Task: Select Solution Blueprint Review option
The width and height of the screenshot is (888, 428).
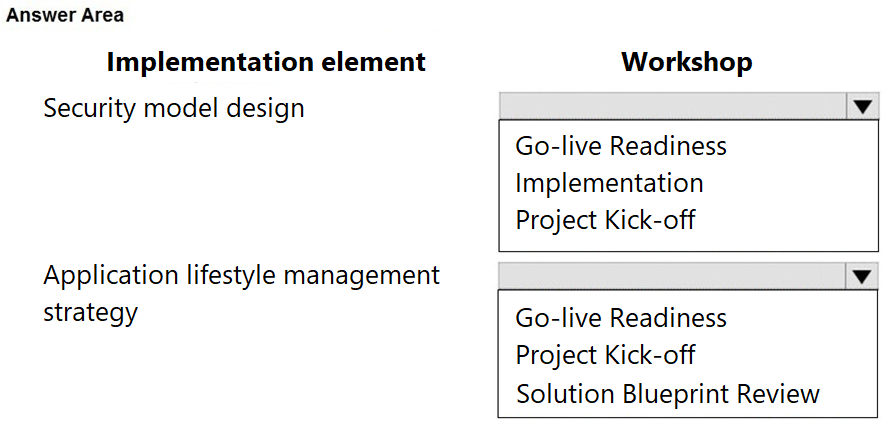Action: 667,393
